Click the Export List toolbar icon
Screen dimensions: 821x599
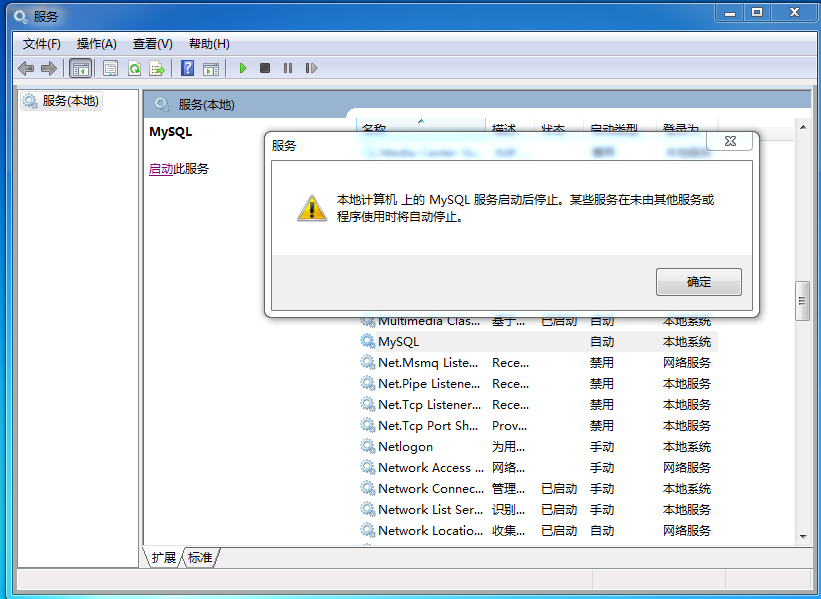pos(157,68)
